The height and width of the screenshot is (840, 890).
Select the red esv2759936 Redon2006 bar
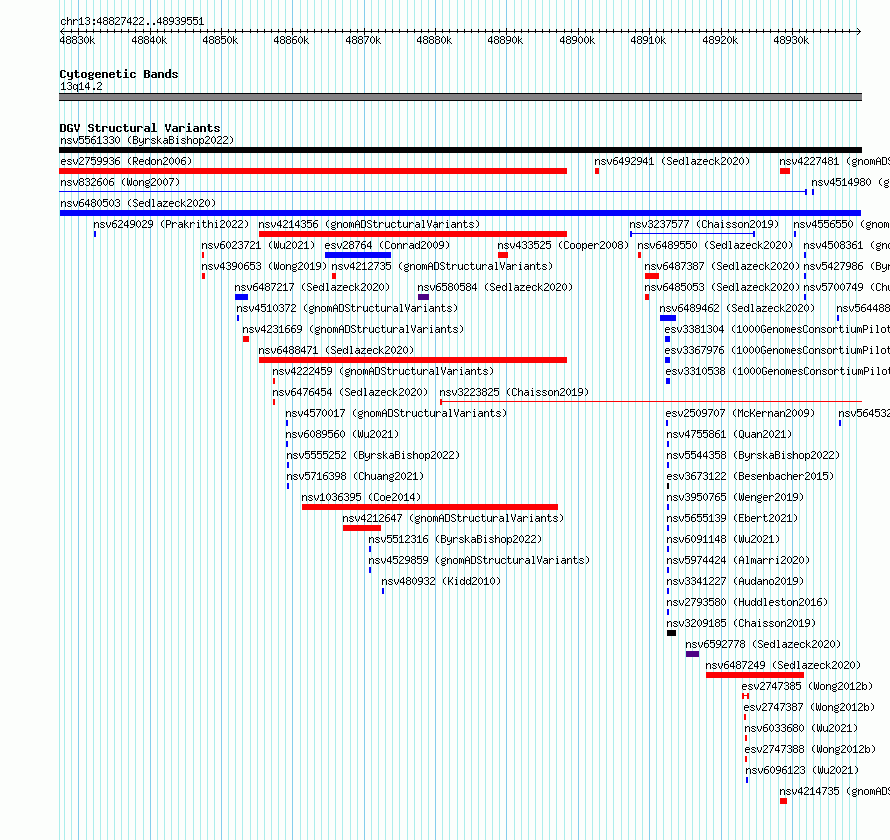[x=313, y=171]
